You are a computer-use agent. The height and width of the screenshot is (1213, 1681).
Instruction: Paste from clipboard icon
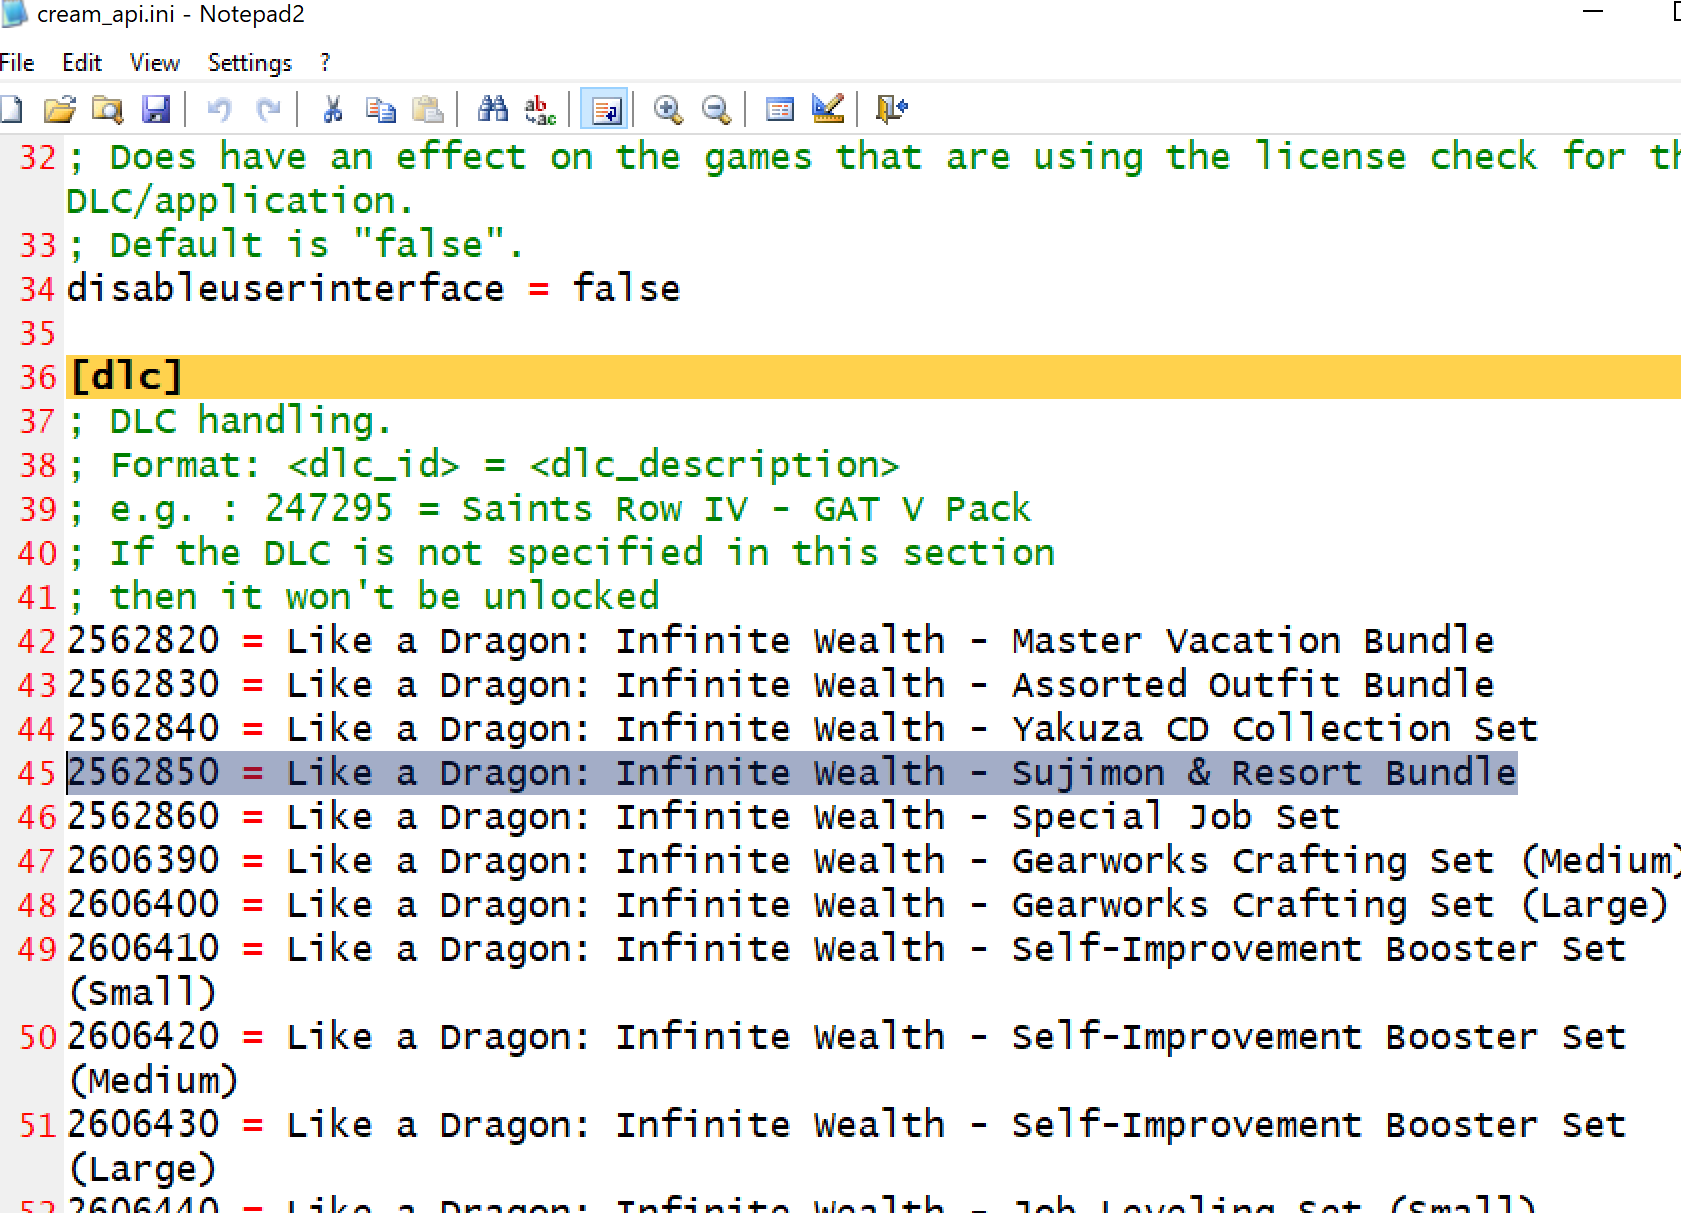point(428,109)
